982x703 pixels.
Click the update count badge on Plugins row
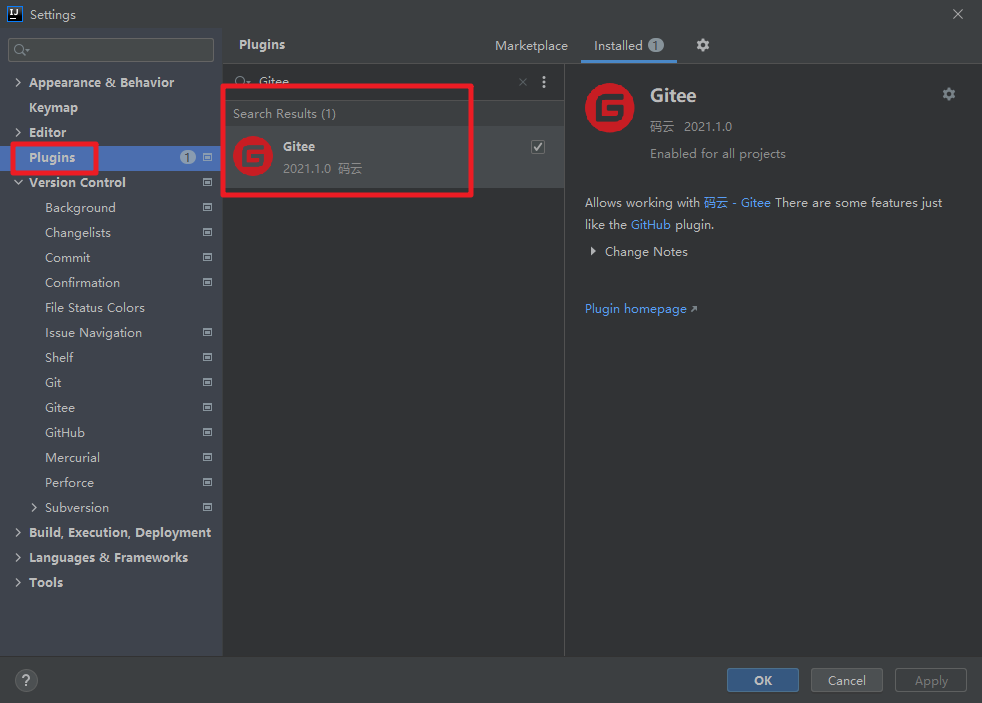click(x=187, y=157)
